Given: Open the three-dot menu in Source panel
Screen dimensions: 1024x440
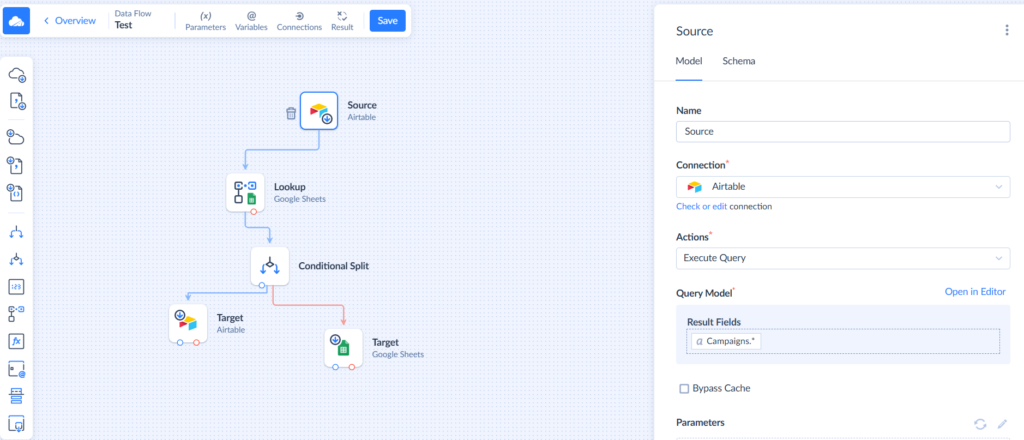Looking at the screenshot, I should (1006, 30).
